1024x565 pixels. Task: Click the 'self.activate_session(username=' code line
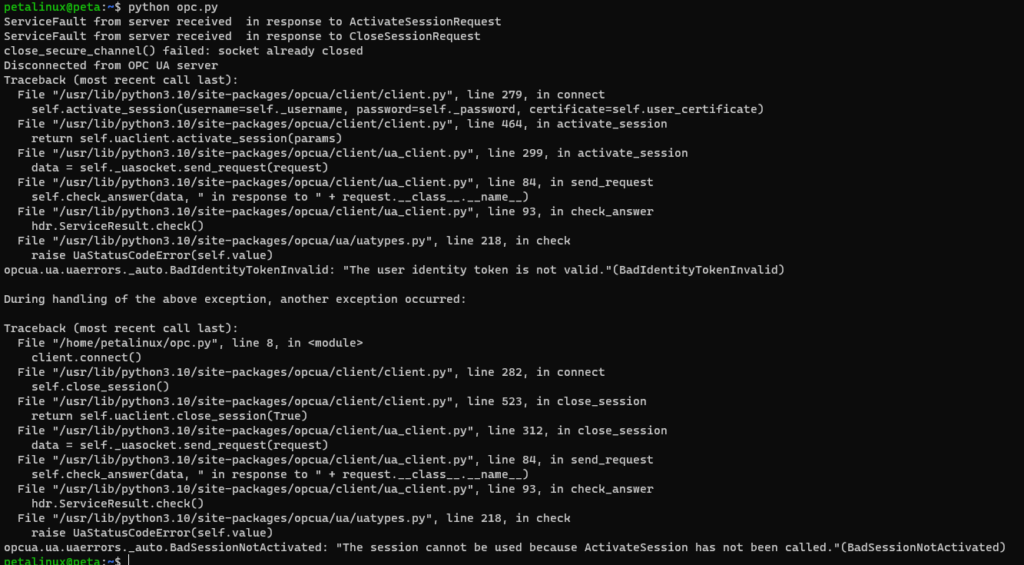[397, 109]
